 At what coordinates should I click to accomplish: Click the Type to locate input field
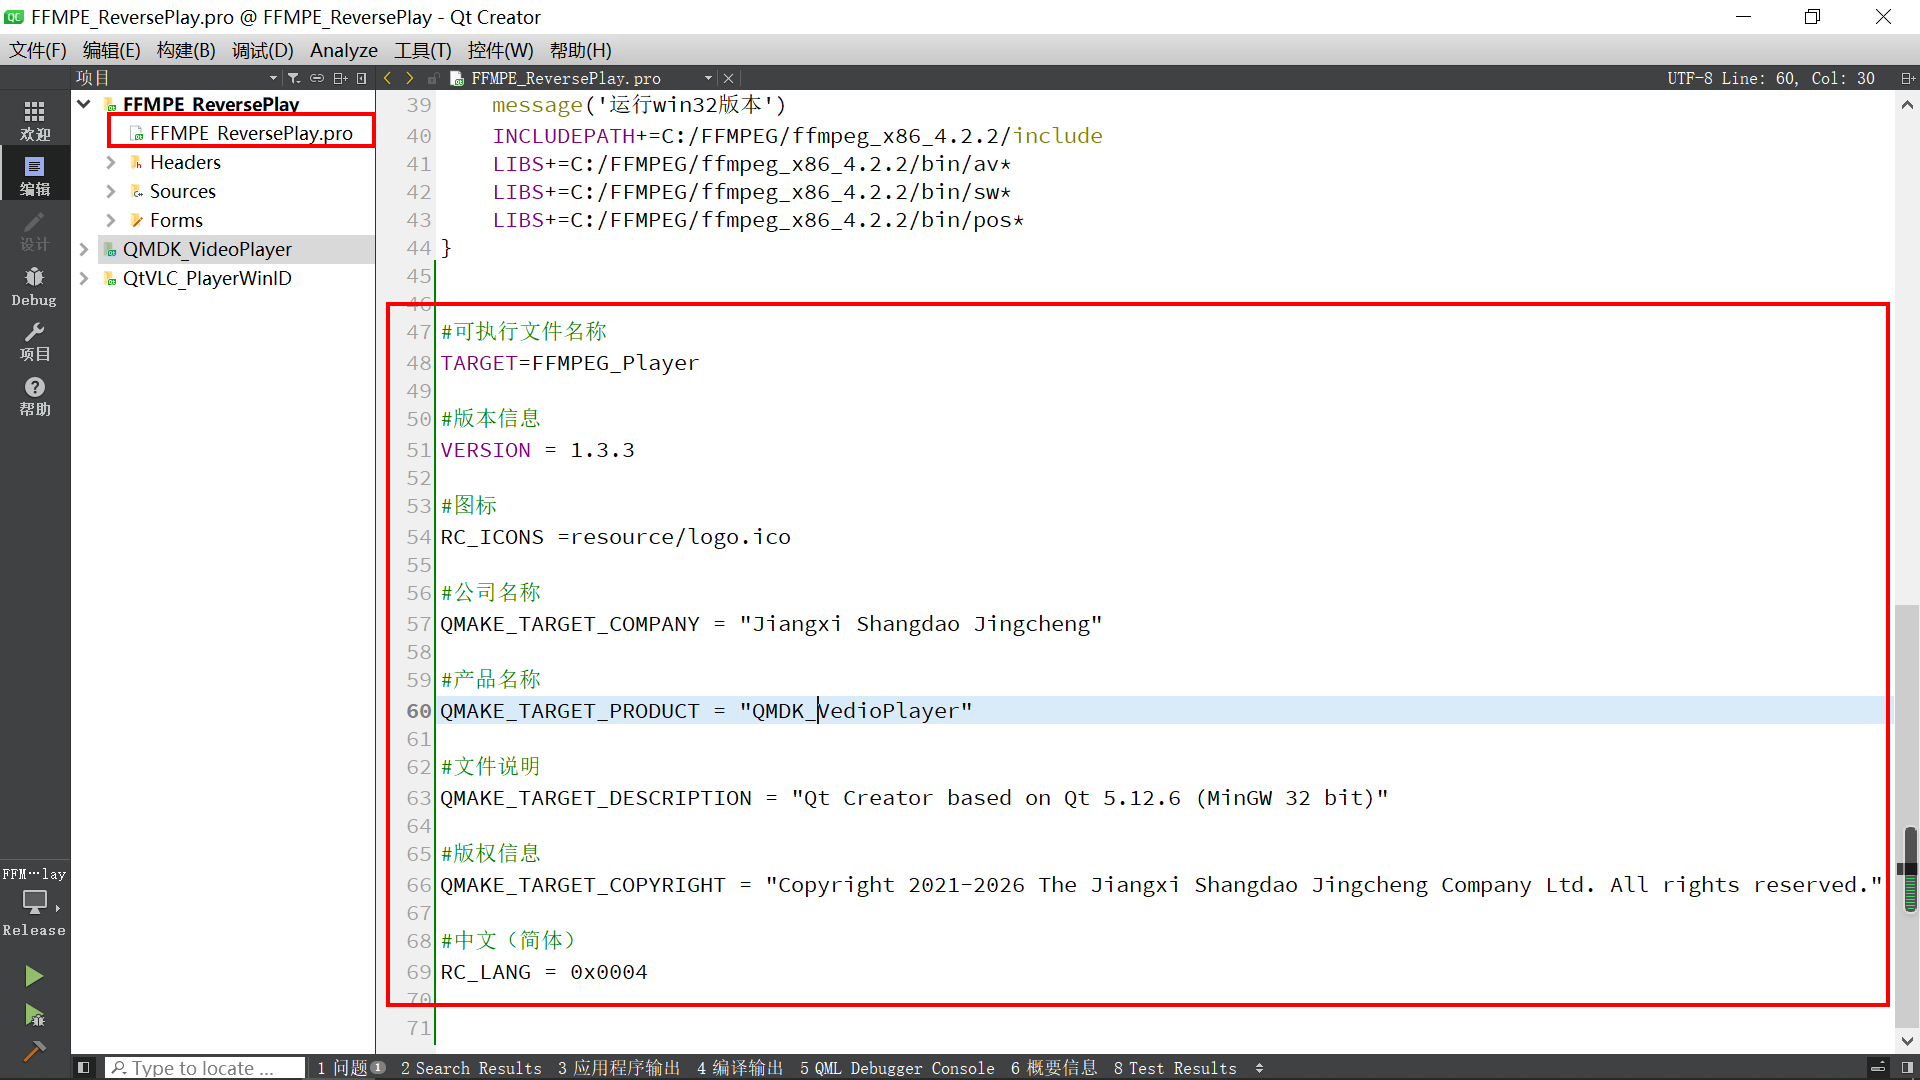click(205, 1068)
